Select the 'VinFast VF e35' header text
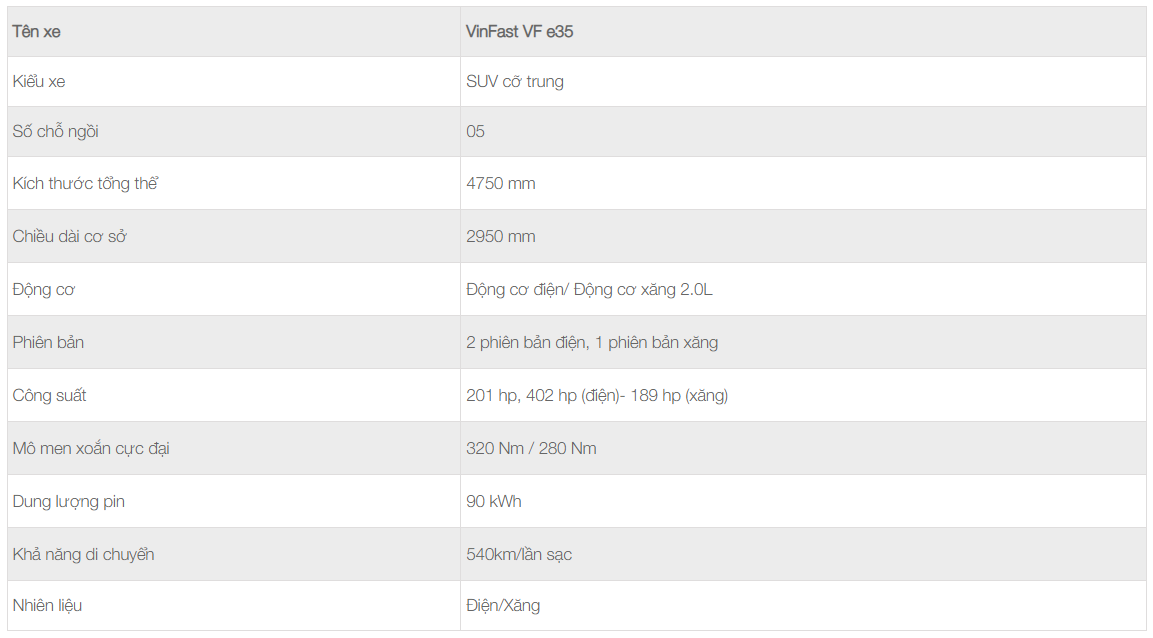Image resolution: width=1153 pixels, height=638 pixels. [x=519, y=32]
